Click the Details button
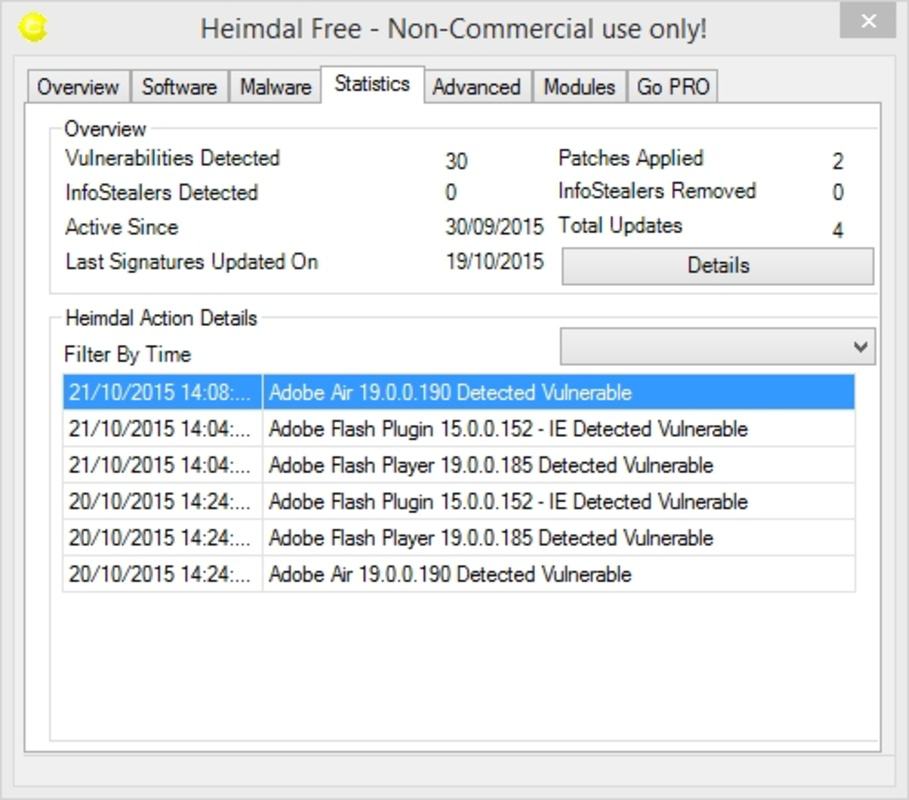Screen dimensions: 909x800 tap(718, 266)
